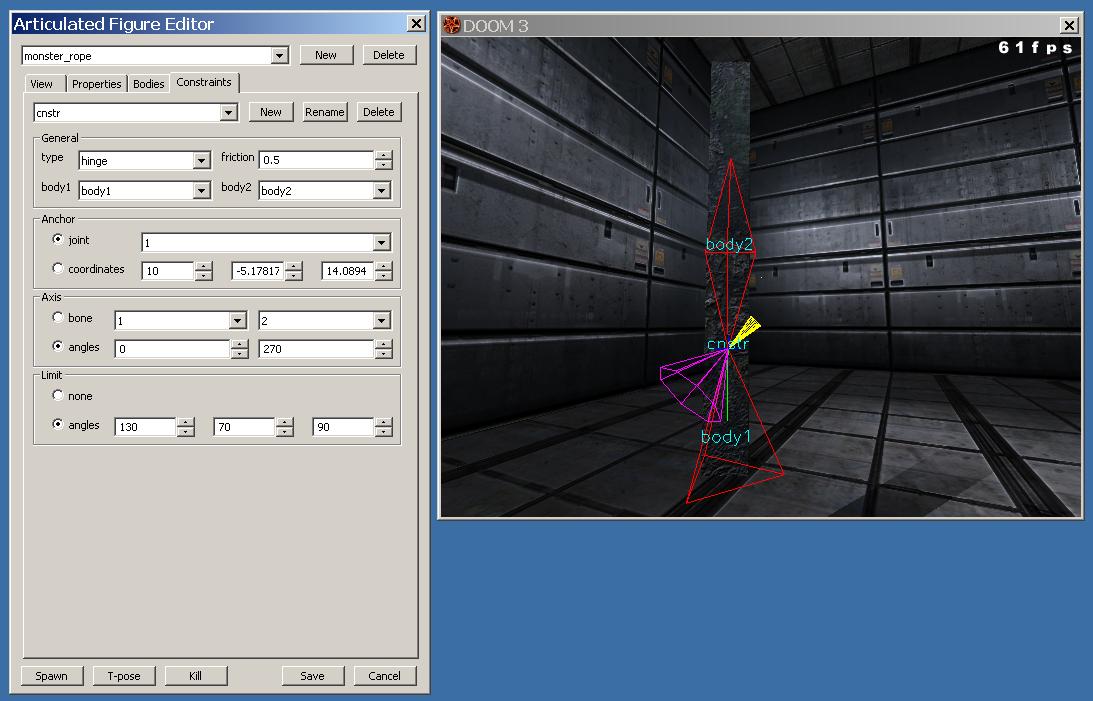Open the body2 dropdown
The width and height of the screenshot is (1093, 701).
[x=381, y=191]
